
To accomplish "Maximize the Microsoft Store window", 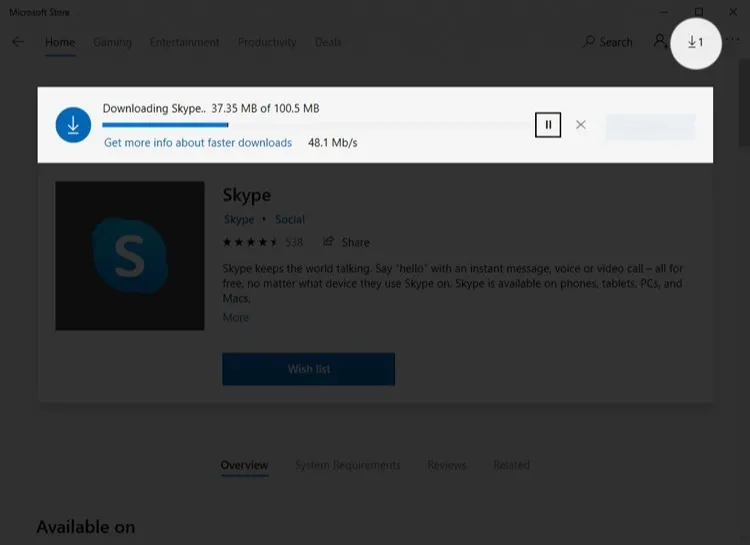I will pos(699,12).
